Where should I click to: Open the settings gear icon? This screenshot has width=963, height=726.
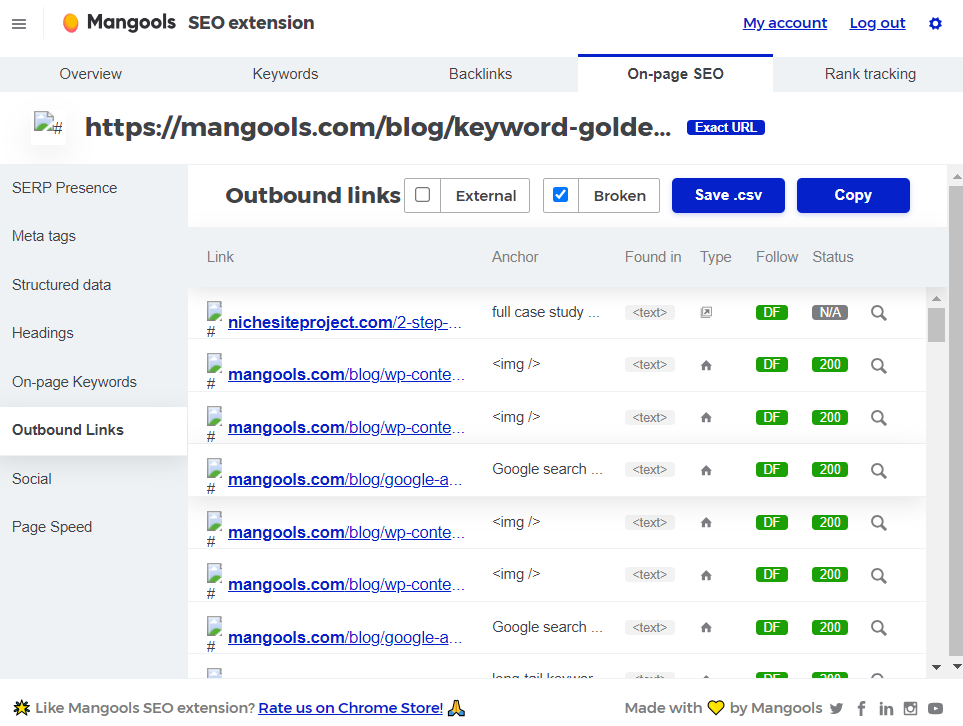(935, 23)
